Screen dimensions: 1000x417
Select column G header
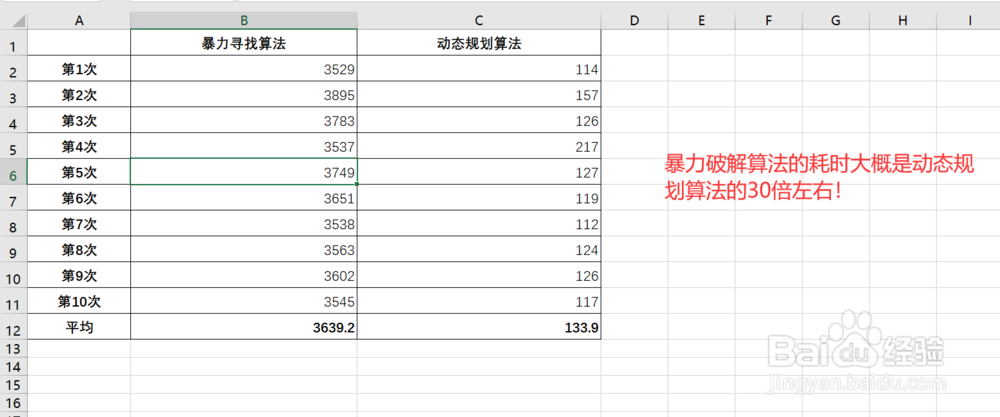(x=835, y=20)
